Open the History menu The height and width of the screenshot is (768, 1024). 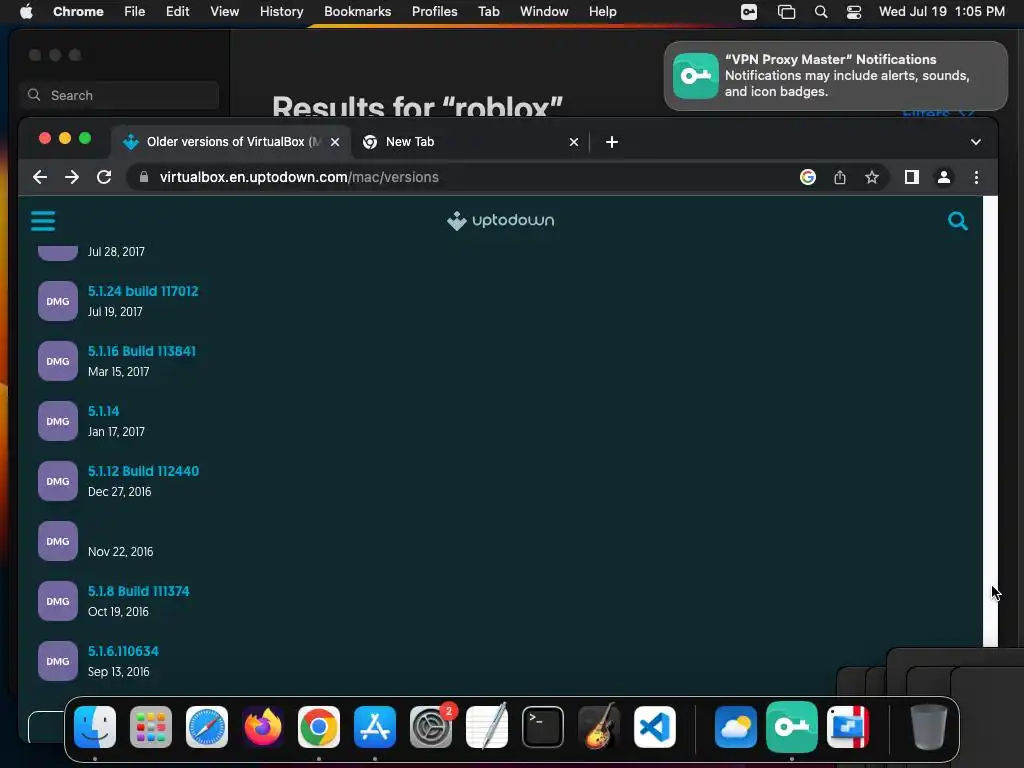pos(281,12)
